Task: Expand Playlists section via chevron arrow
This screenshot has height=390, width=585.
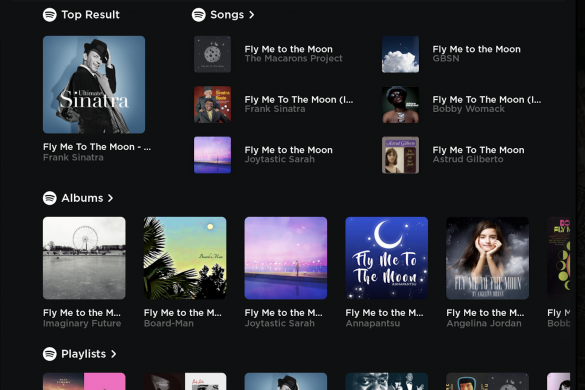Action: pyautogui.click(x=113, y=354)
